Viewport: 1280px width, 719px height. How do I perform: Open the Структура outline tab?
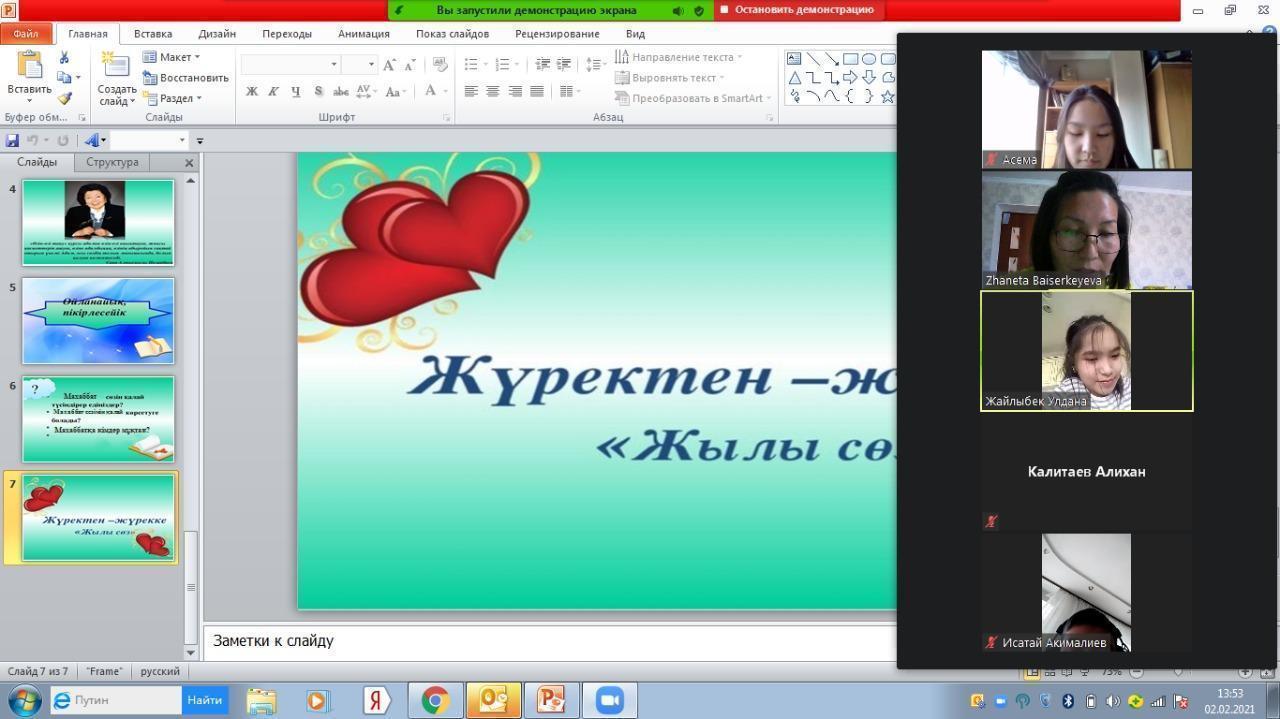coord(112,162)
